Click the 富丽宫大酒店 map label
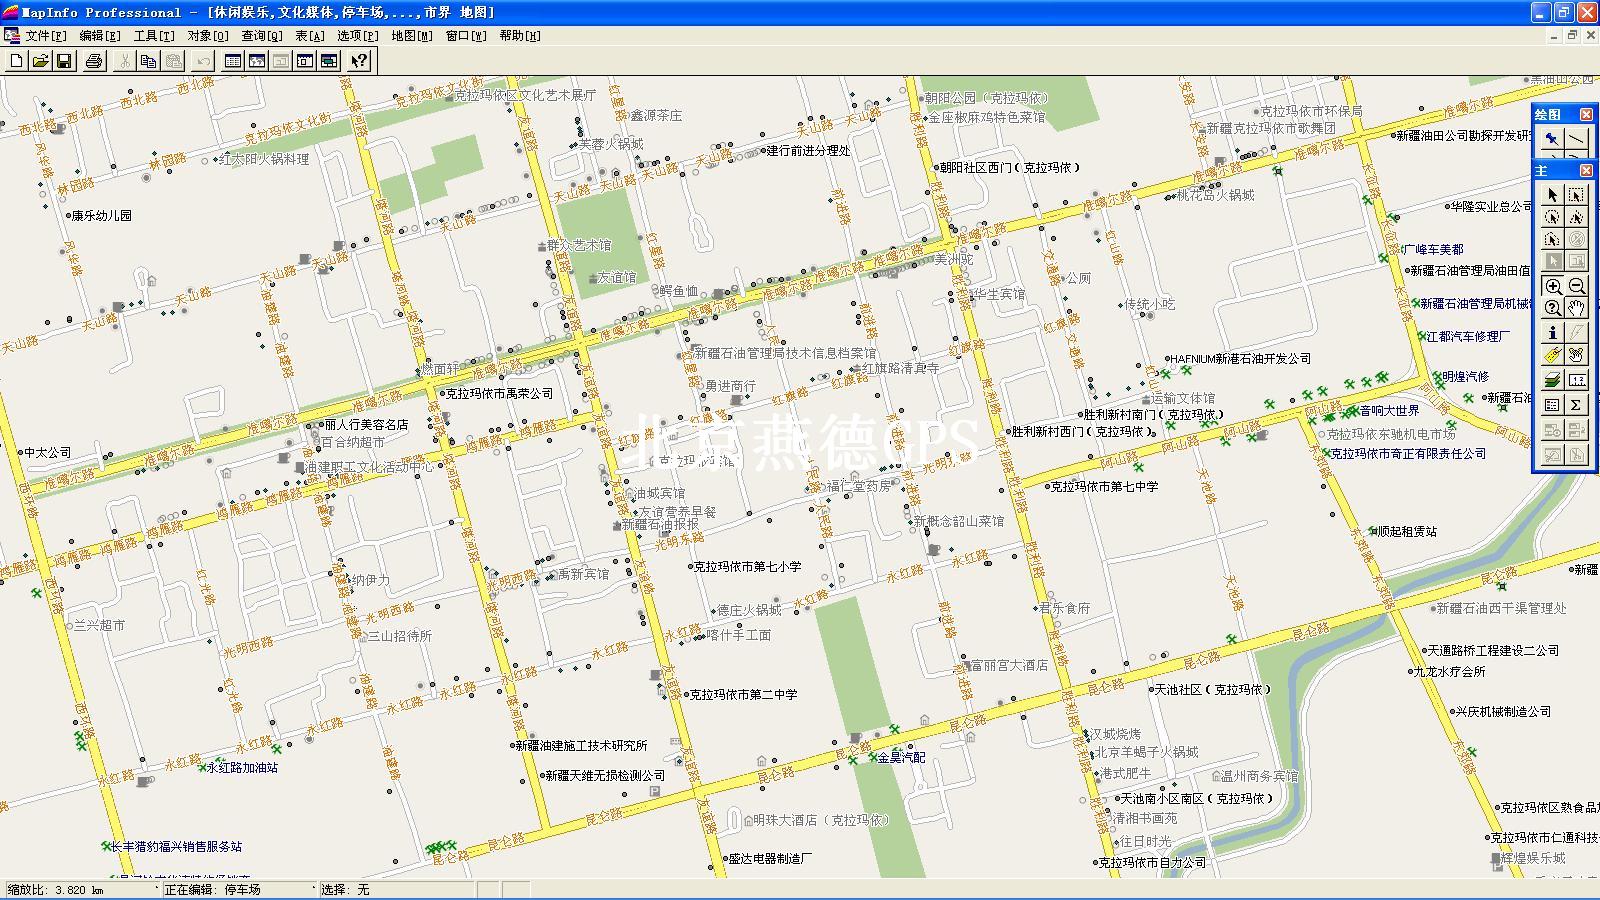 click(1009, 665)
